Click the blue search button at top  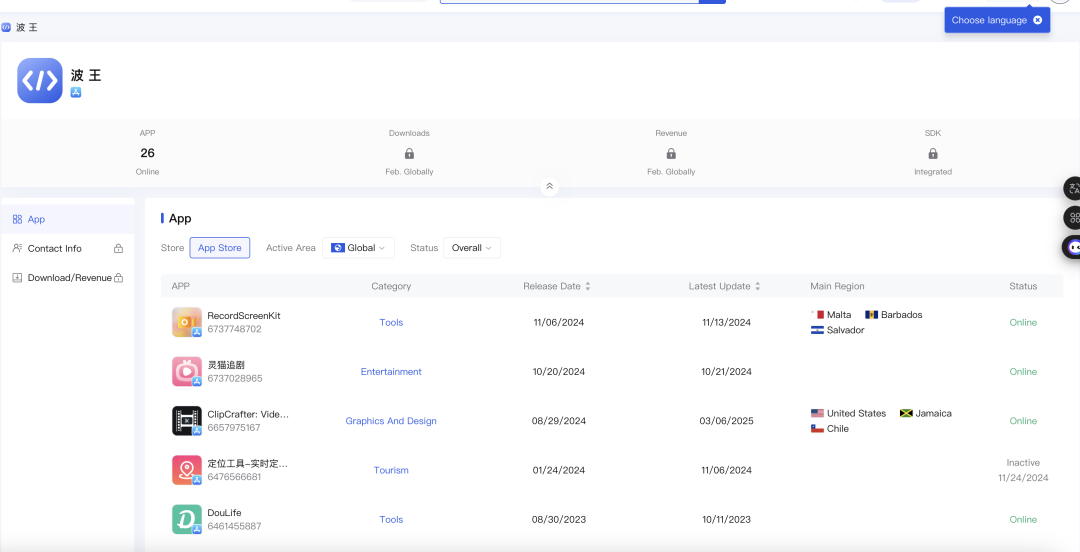coord(712,1)
